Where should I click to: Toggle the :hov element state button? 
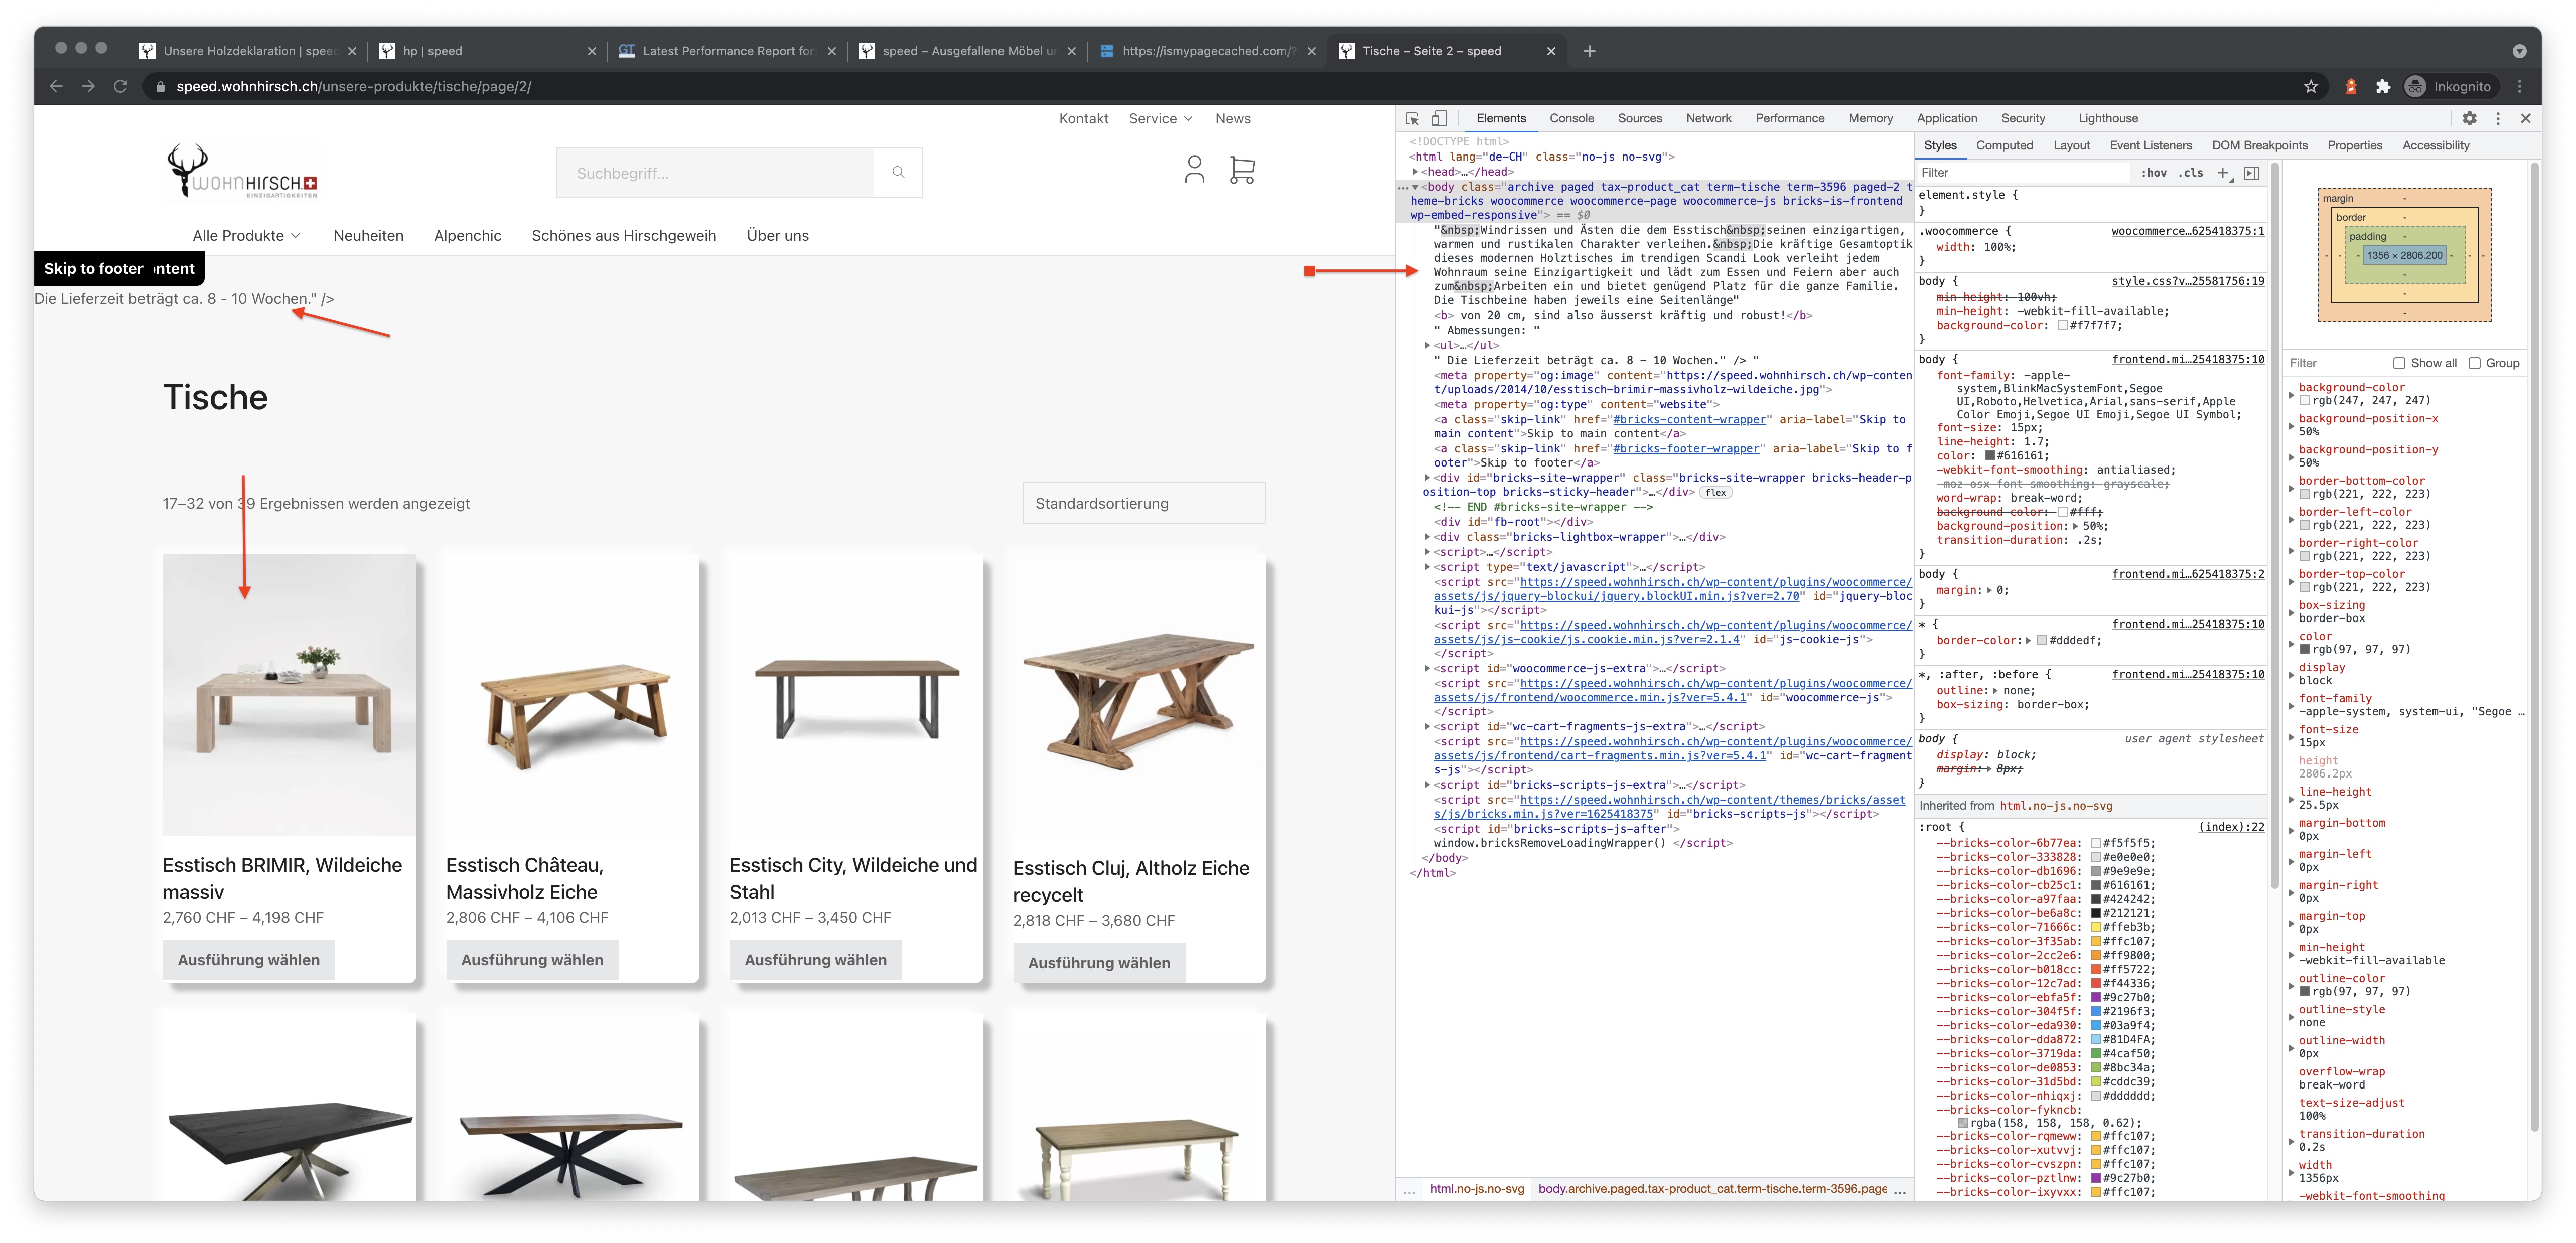click(x=2154, y=172)
